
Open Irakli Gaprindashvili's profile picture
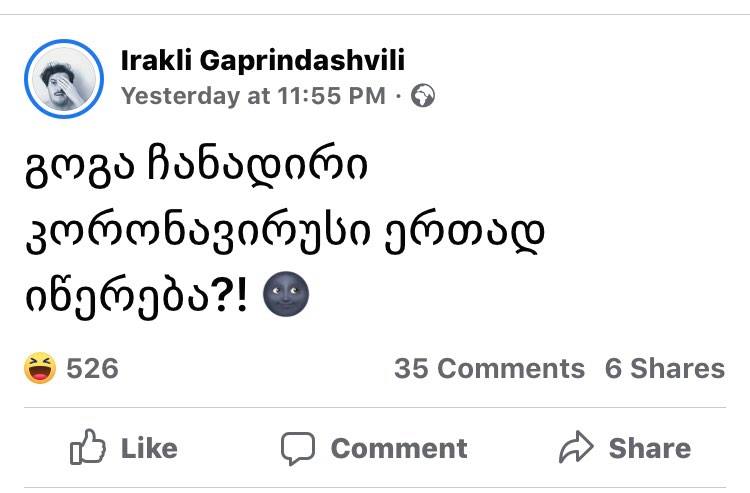[x=64, y=79]
